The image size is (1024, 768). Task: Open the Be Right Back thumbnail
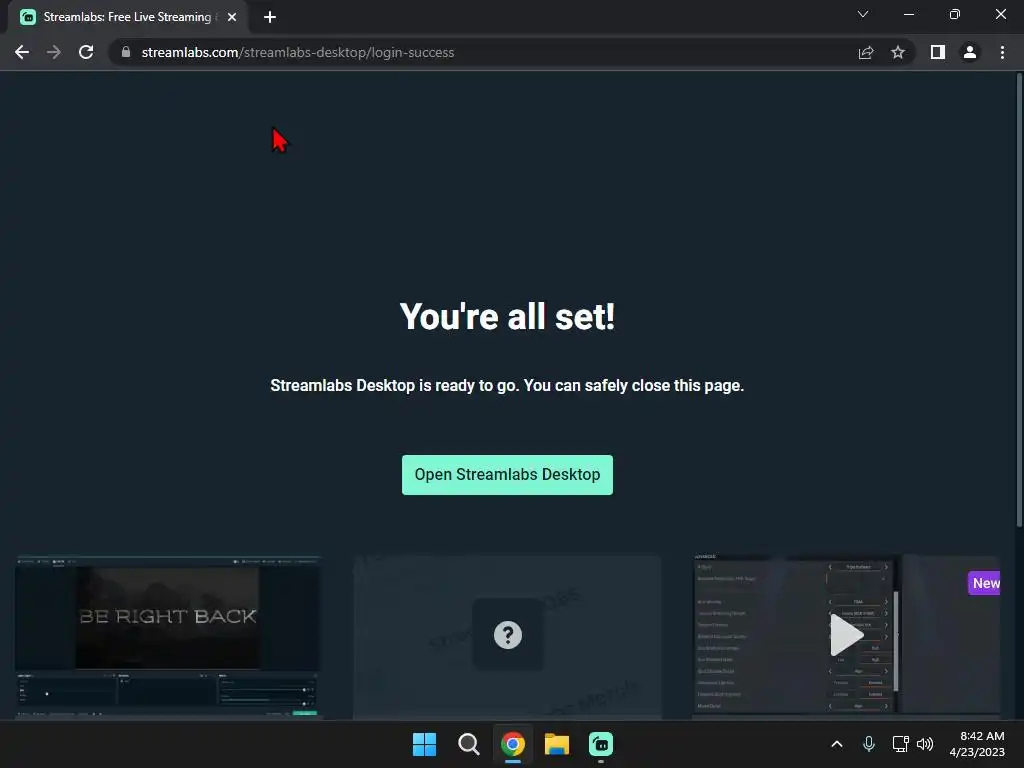[168, 637]
